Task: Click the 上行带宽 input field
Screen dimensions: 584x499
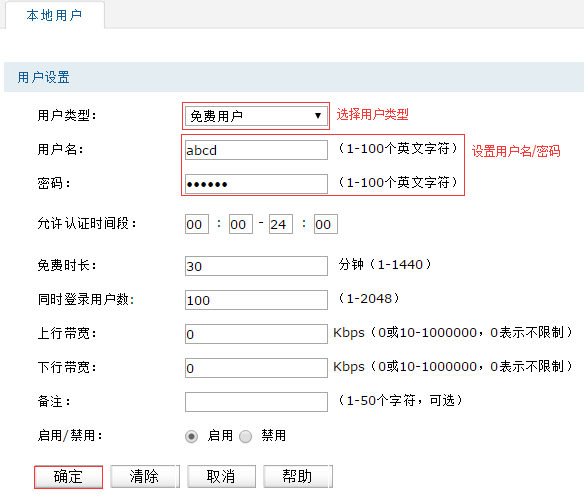Action: (256, 334)
